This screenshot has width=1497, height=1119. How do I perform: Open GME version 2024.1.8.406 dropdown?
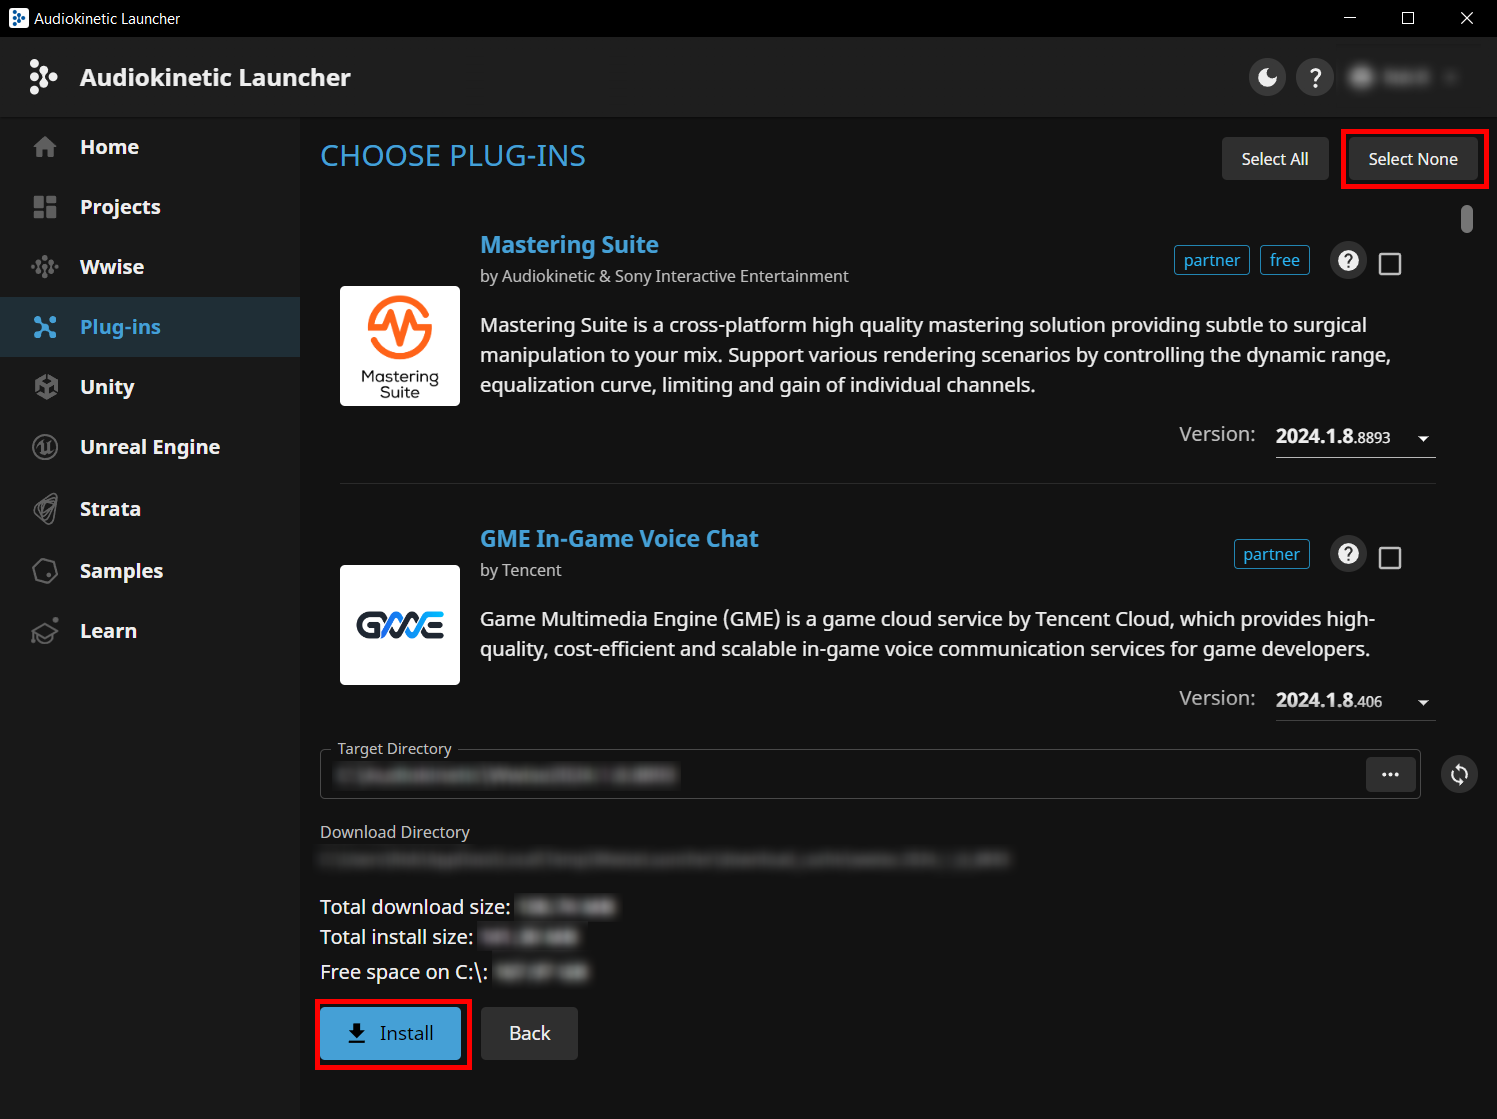point(1355,701)
